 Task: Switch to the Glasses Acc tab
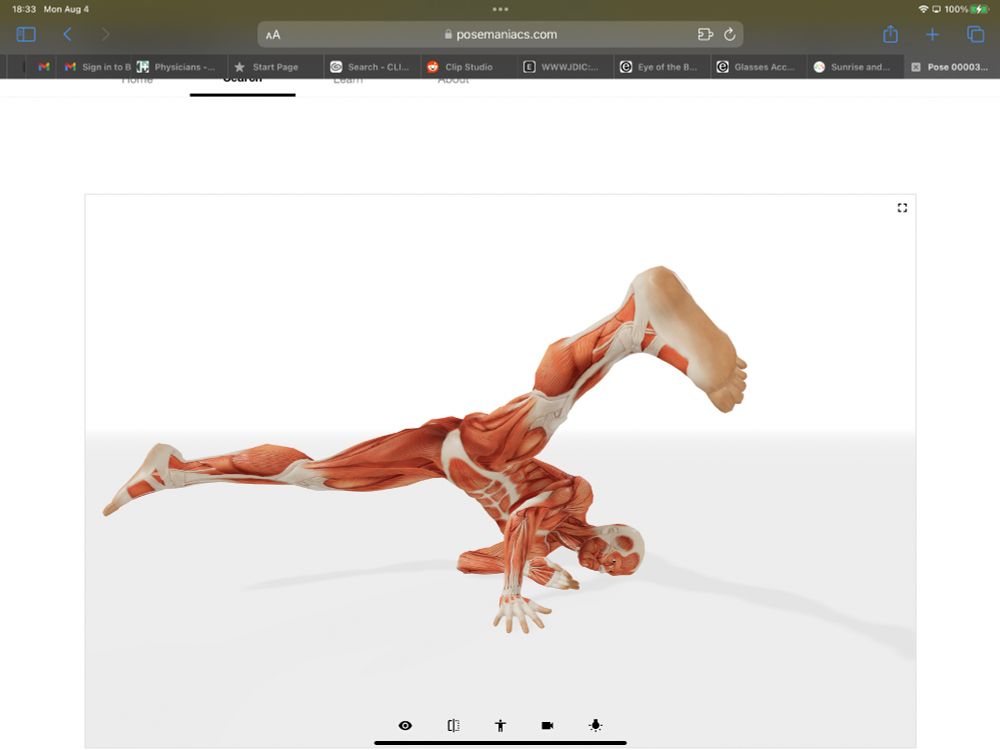(758, 66)
